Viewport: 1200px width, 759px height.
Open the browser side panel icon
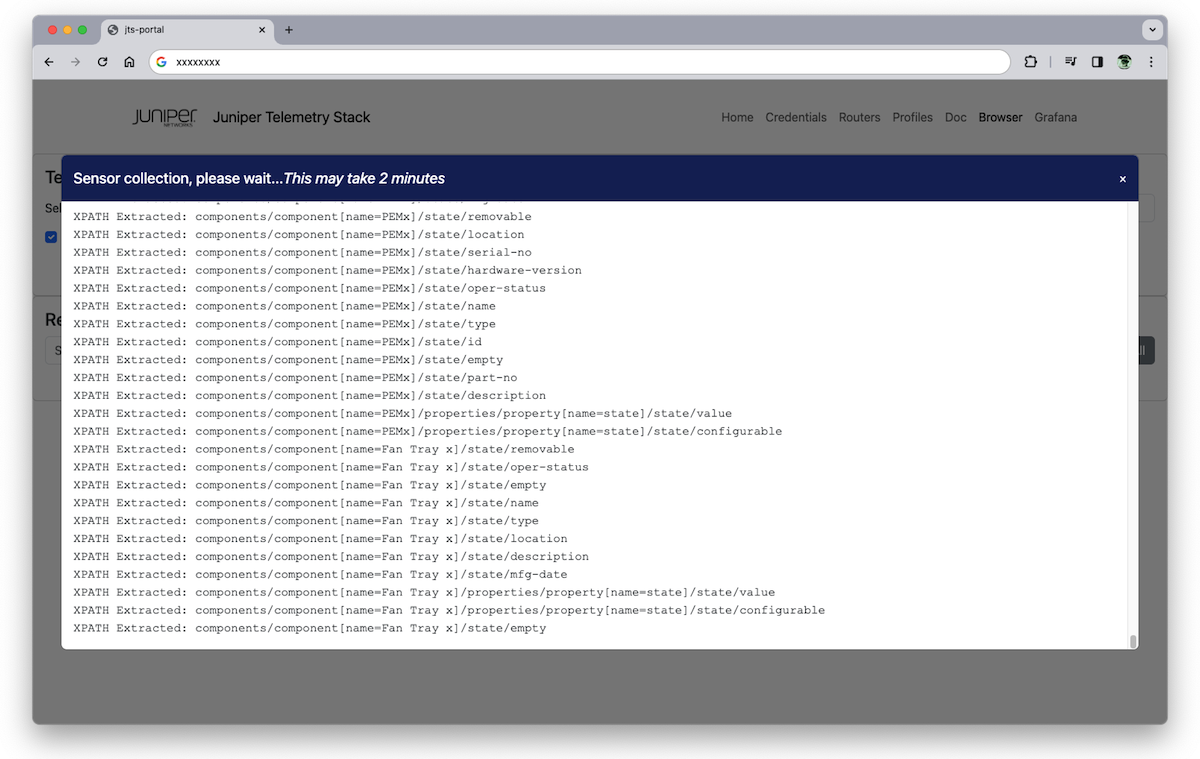tap(1097, 61)
